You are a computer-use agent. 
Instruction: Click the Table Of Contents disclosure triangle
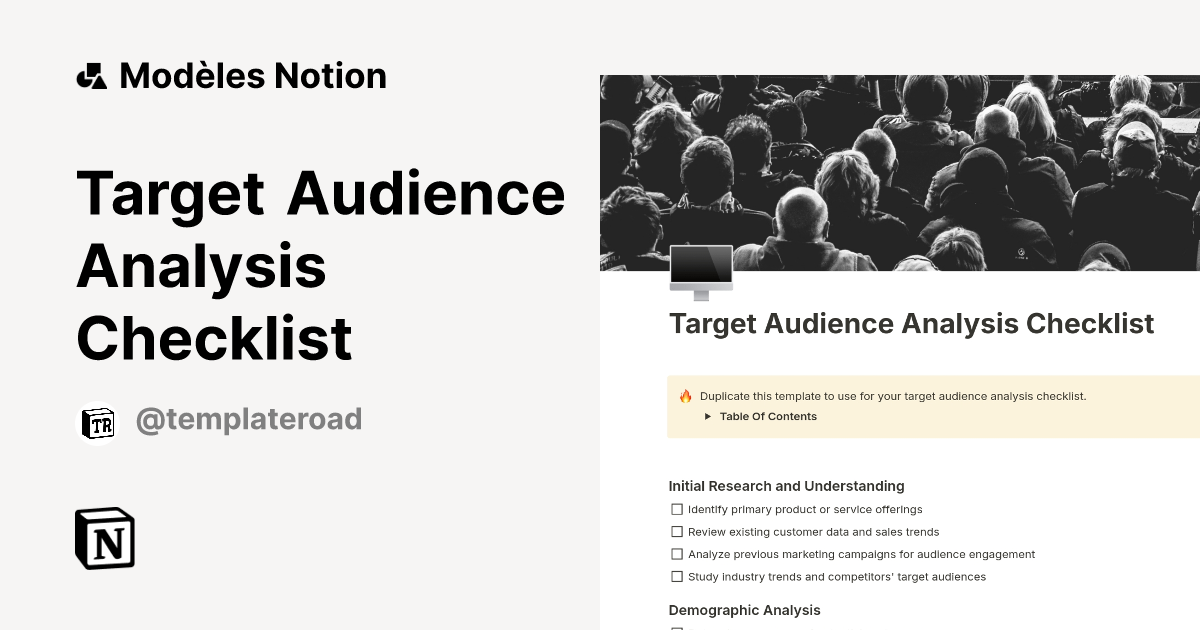(709, 416)
